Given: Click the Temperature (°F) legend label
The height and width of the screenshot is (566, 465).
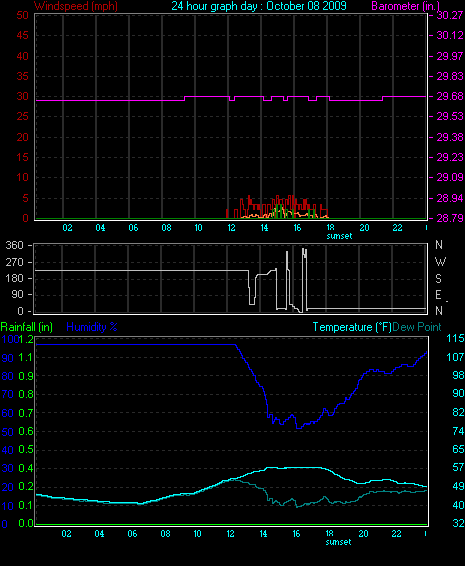Looking at the screenshot, I should (352, 327).
